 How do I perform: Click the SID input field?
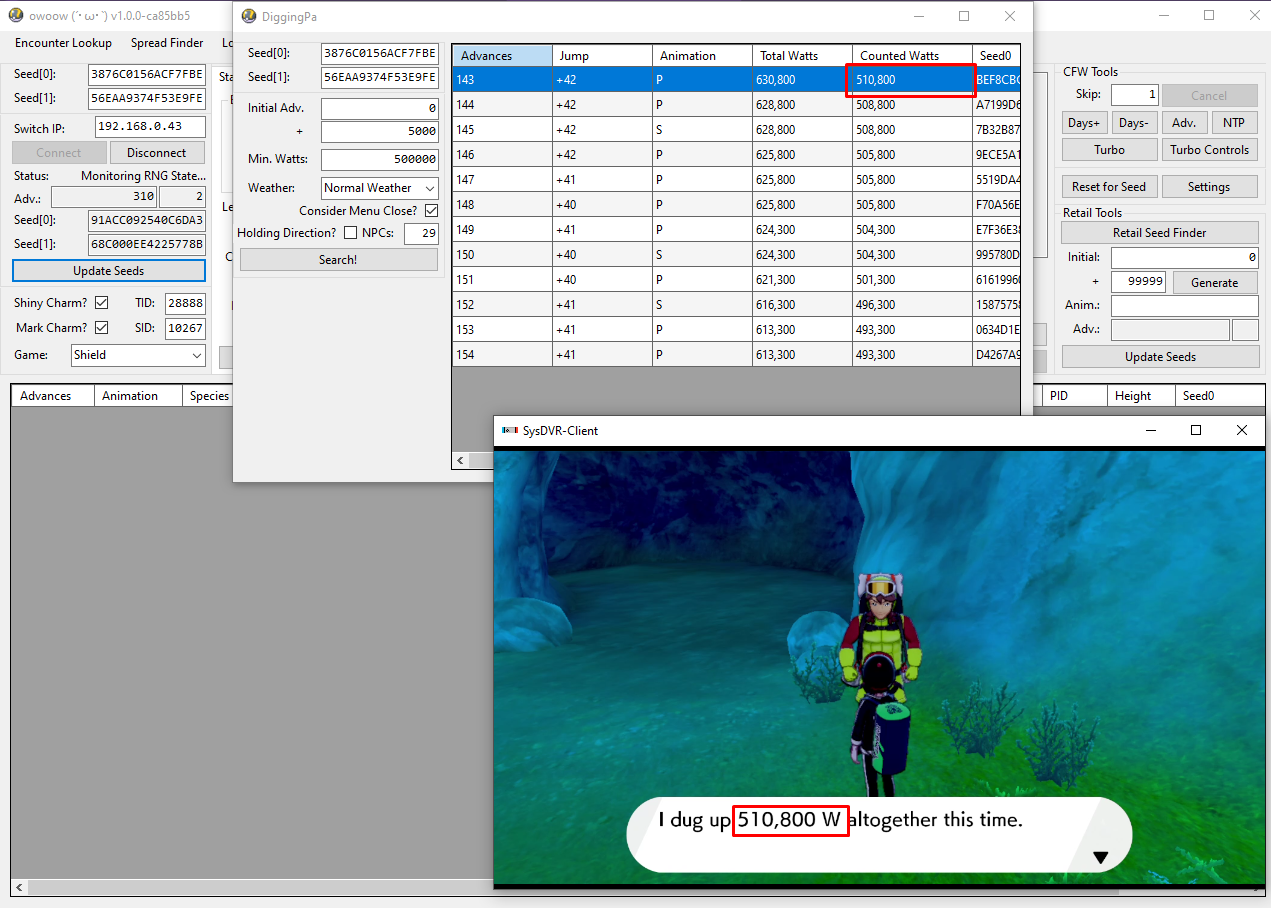pos(185,327)
